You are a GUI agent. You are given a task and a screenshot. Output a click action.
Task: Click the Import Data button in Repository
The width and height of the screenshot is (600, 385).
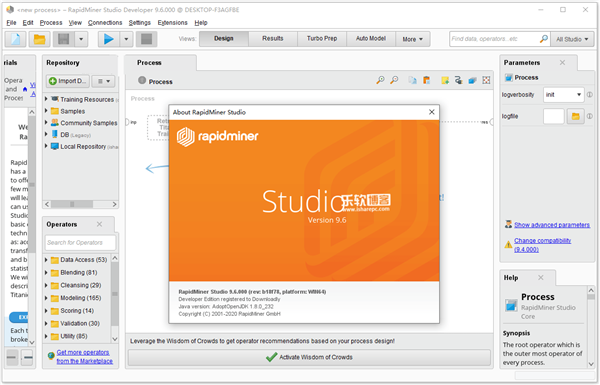click(68, 81)
